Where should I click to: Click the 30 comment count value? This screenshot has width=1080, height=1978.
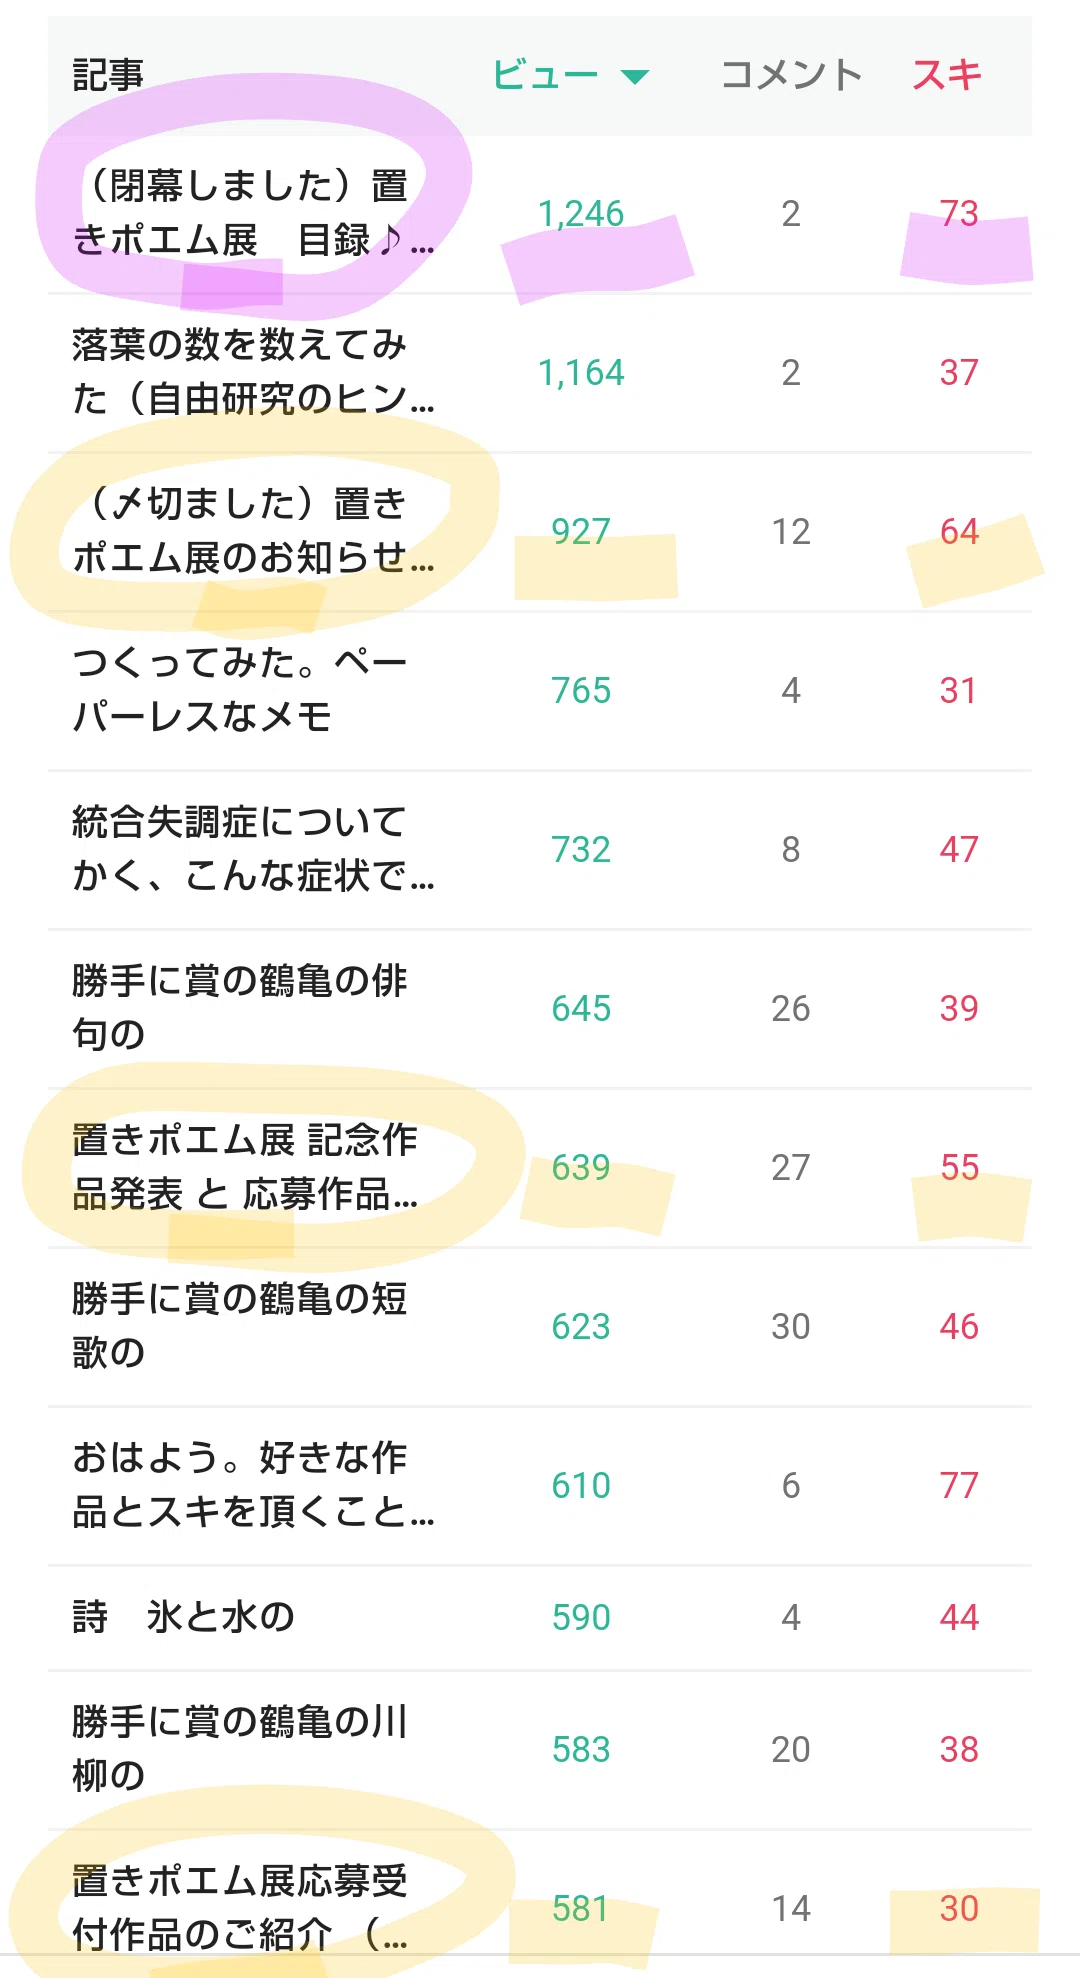(x=790, y=1326)
